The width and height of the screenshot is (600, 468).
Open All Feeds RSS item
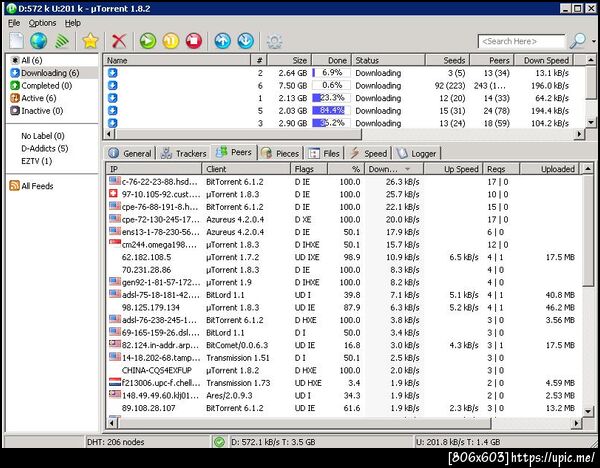coord(31,186)
